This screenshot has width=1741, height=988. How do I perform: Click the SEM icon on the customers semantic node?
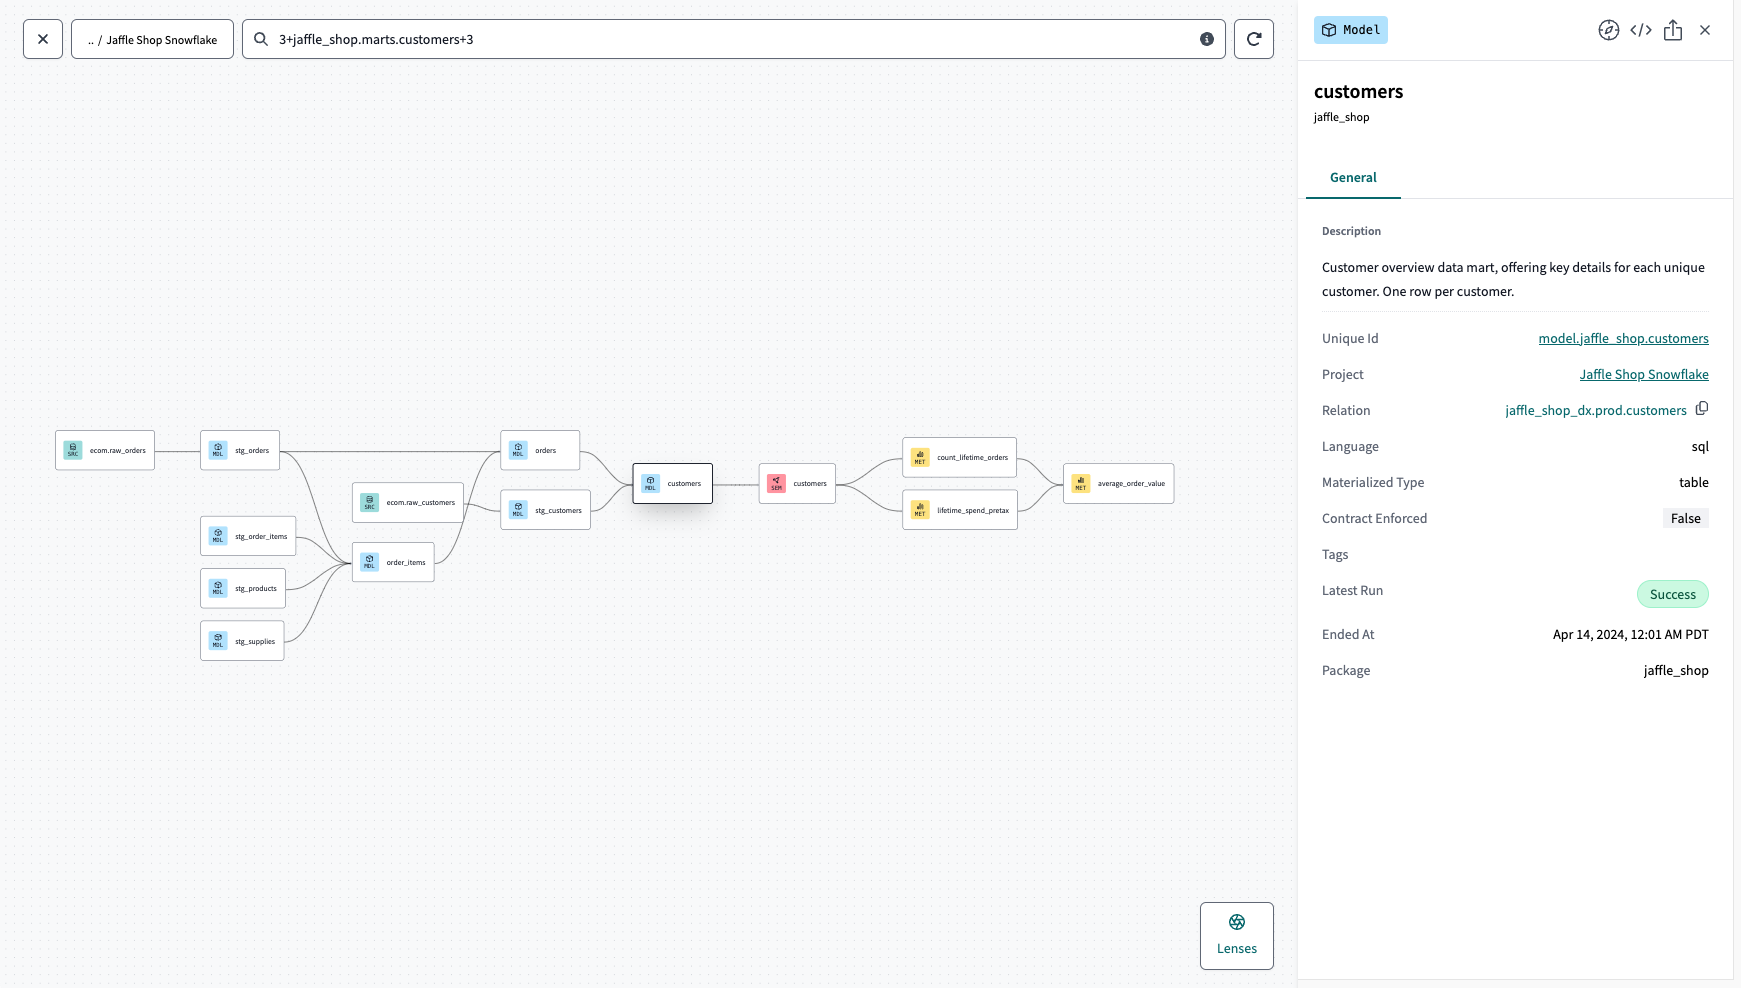[776, 483]
